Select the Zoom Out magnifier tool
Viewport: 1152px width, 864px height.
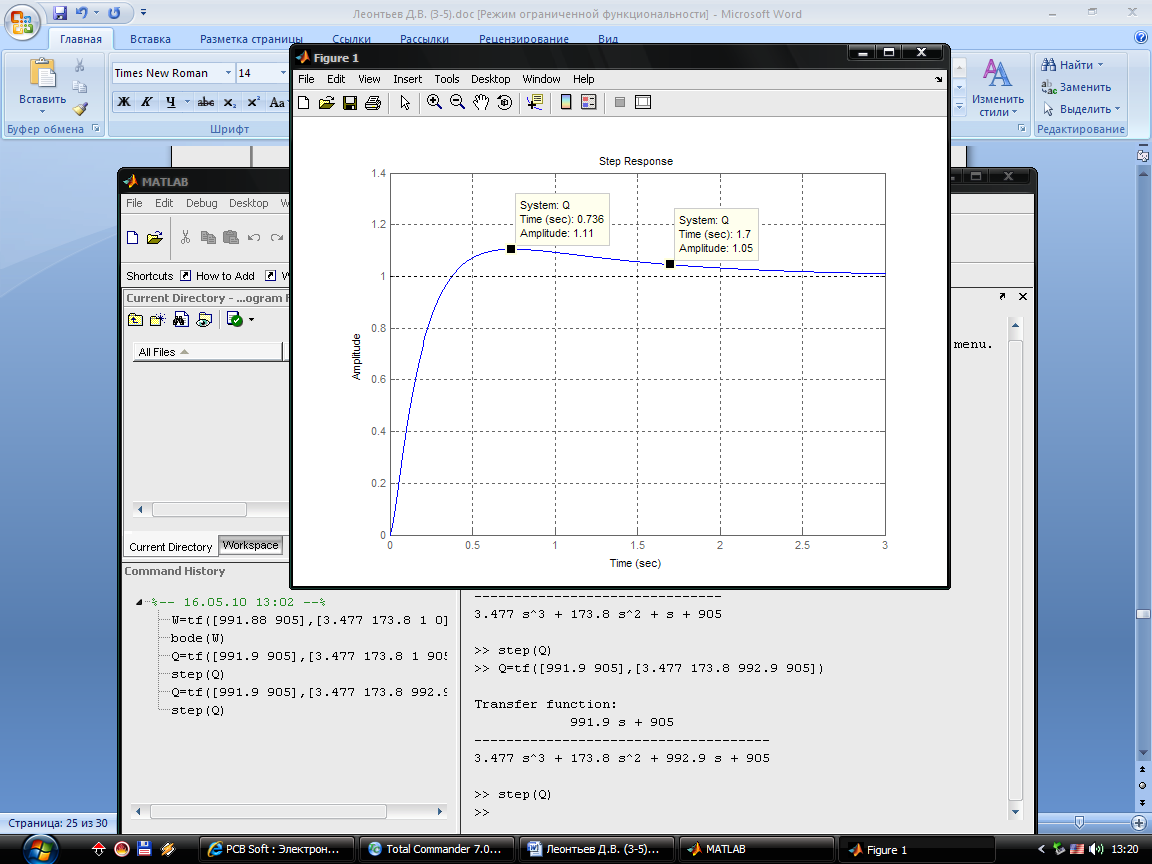point(458,102)
